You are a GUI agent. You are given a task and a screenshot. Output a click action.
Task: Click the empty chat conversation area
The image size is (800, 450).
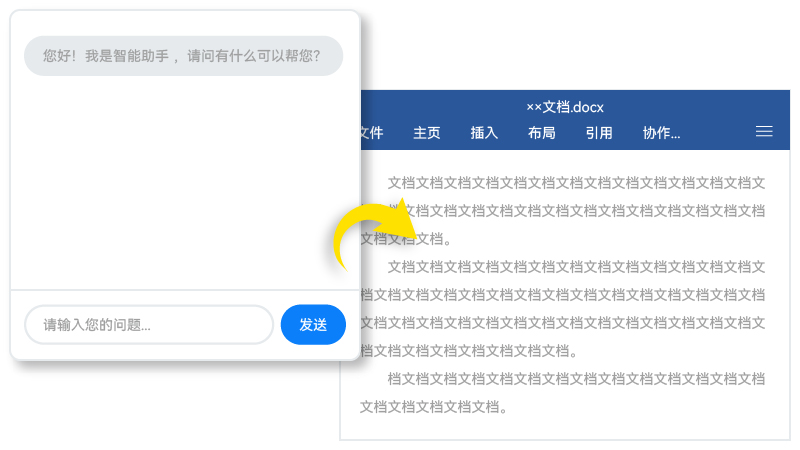(185, 183)
